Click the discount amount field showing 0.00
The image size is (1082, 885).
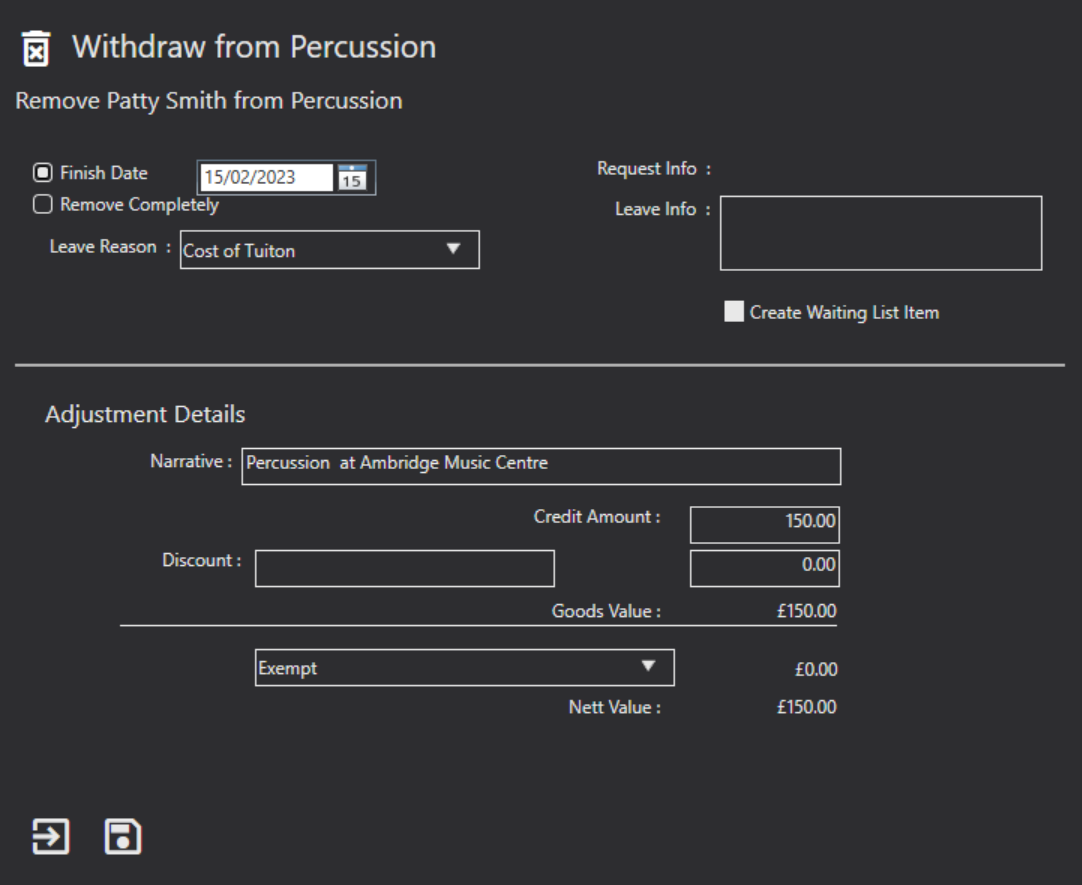pos(765,568)
